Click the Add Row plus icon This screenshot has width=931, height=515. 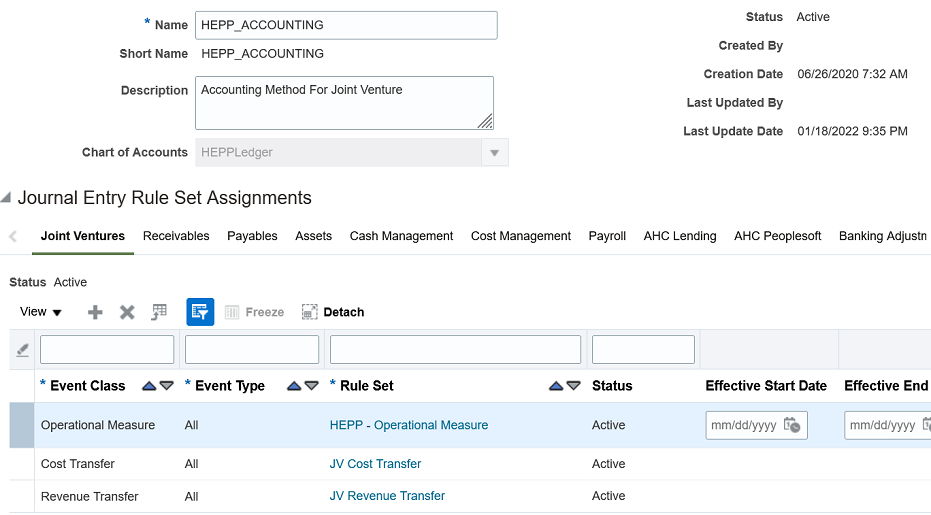(x=95, y=312)
